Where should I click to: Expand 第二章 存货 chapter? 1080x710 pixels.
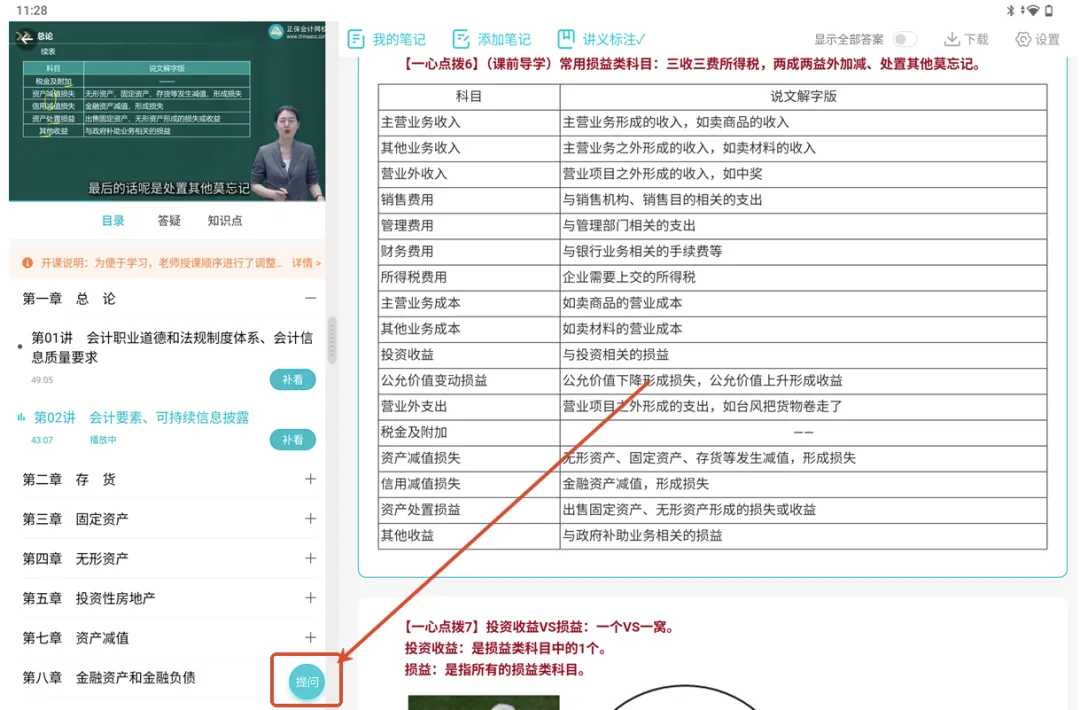(x=311, y=479)
